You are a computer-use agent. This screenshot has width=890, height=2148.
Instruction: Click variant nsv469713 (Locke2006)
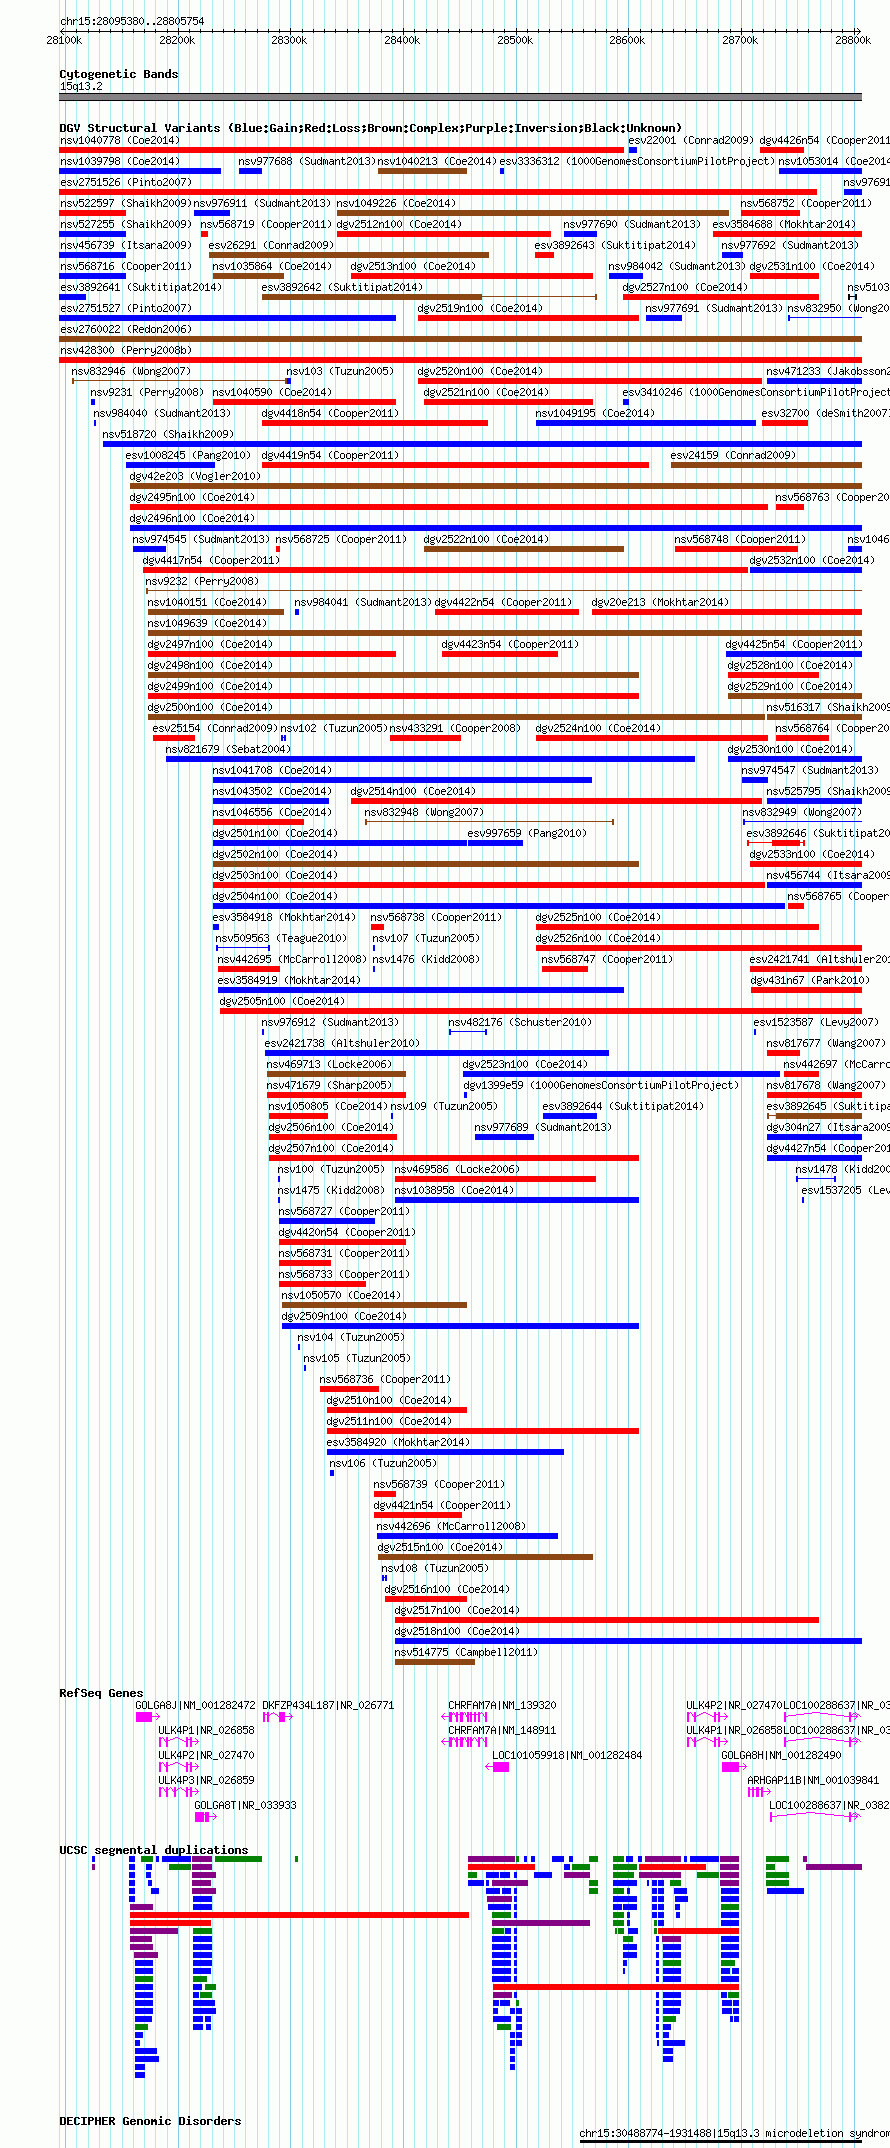click(x=336, y=1074)
